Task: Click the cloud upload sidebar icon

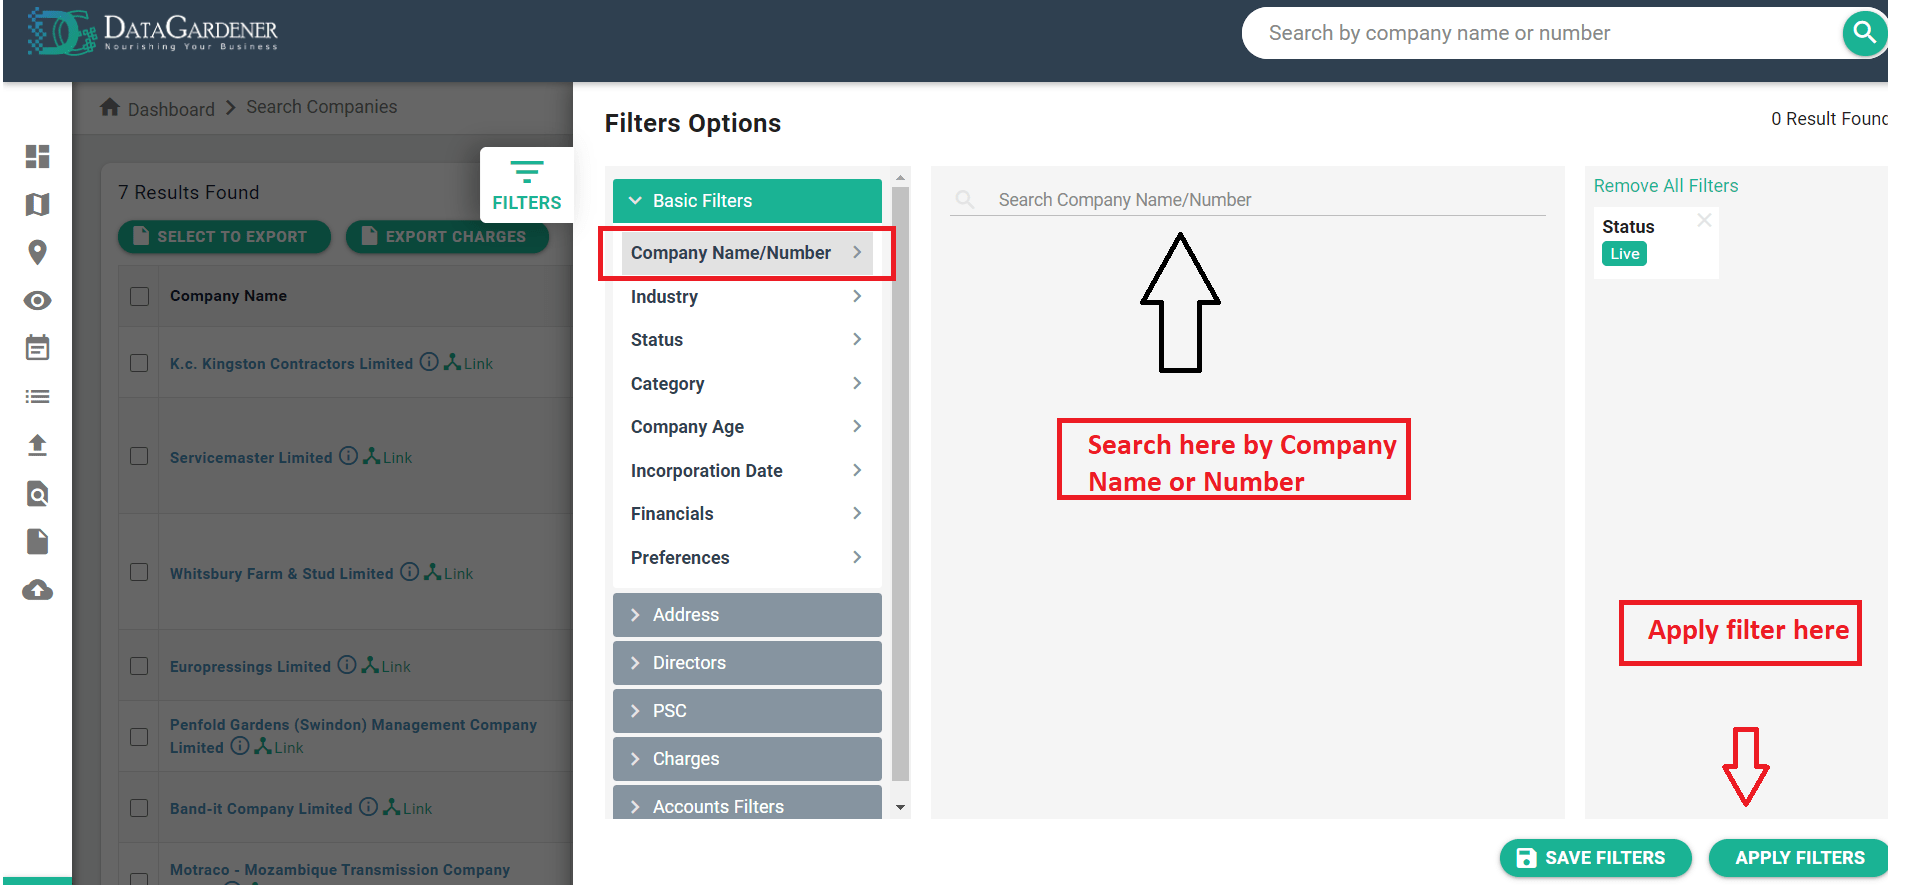Action: coord(37,590)
